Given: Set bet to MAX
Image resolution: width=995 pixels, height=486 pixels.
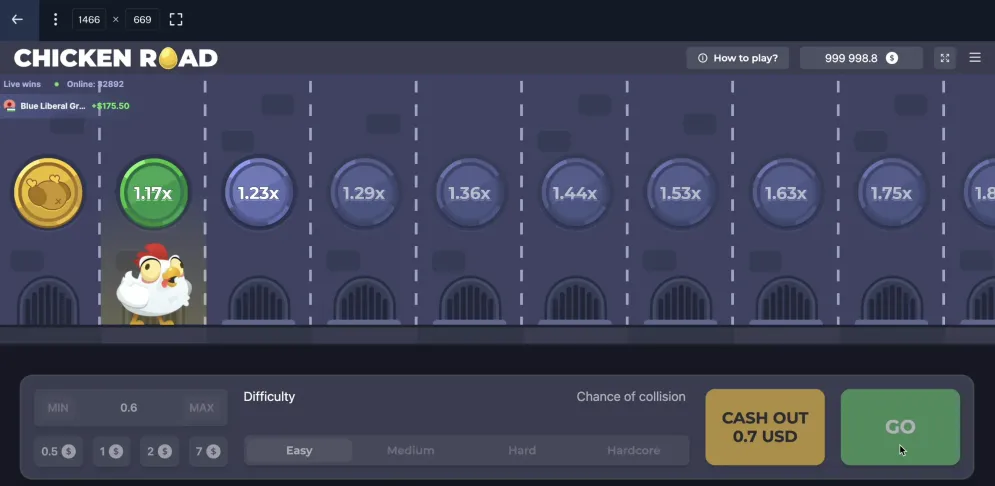Looking at the screenshot, I should (x=202, y=407).
